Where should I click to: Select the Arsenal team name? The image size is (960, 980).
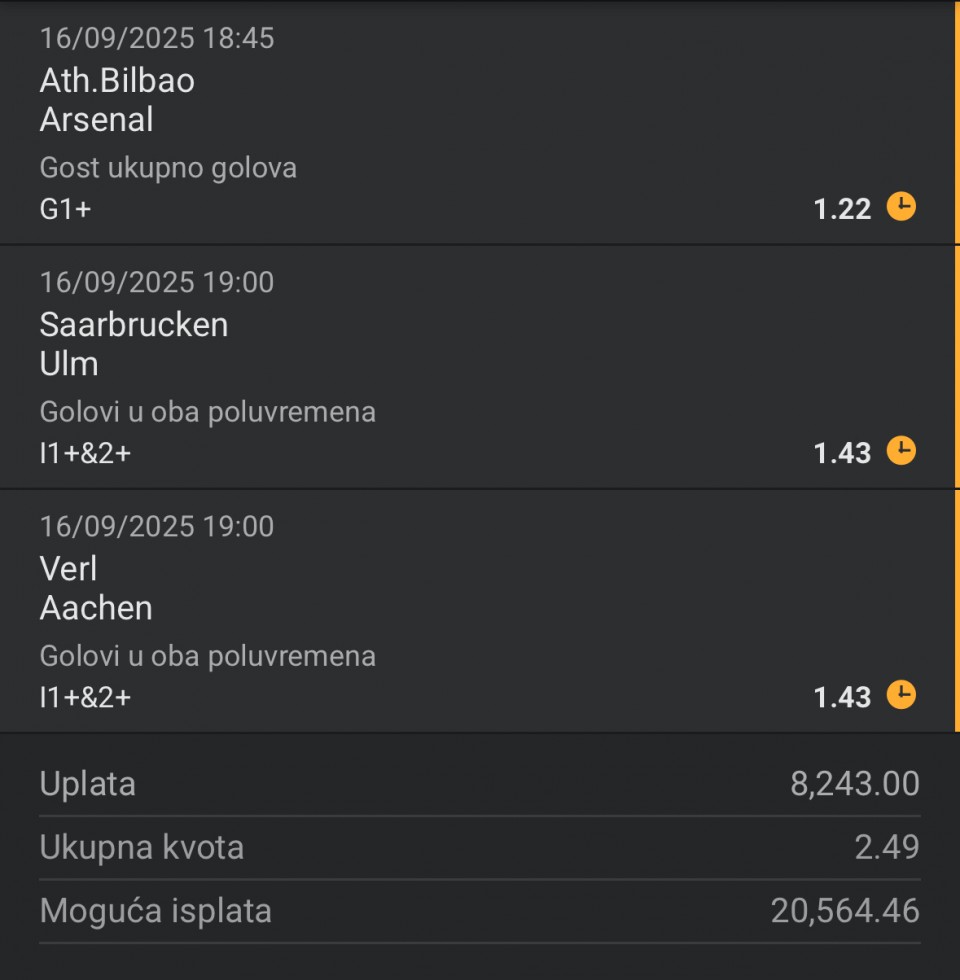96,119
